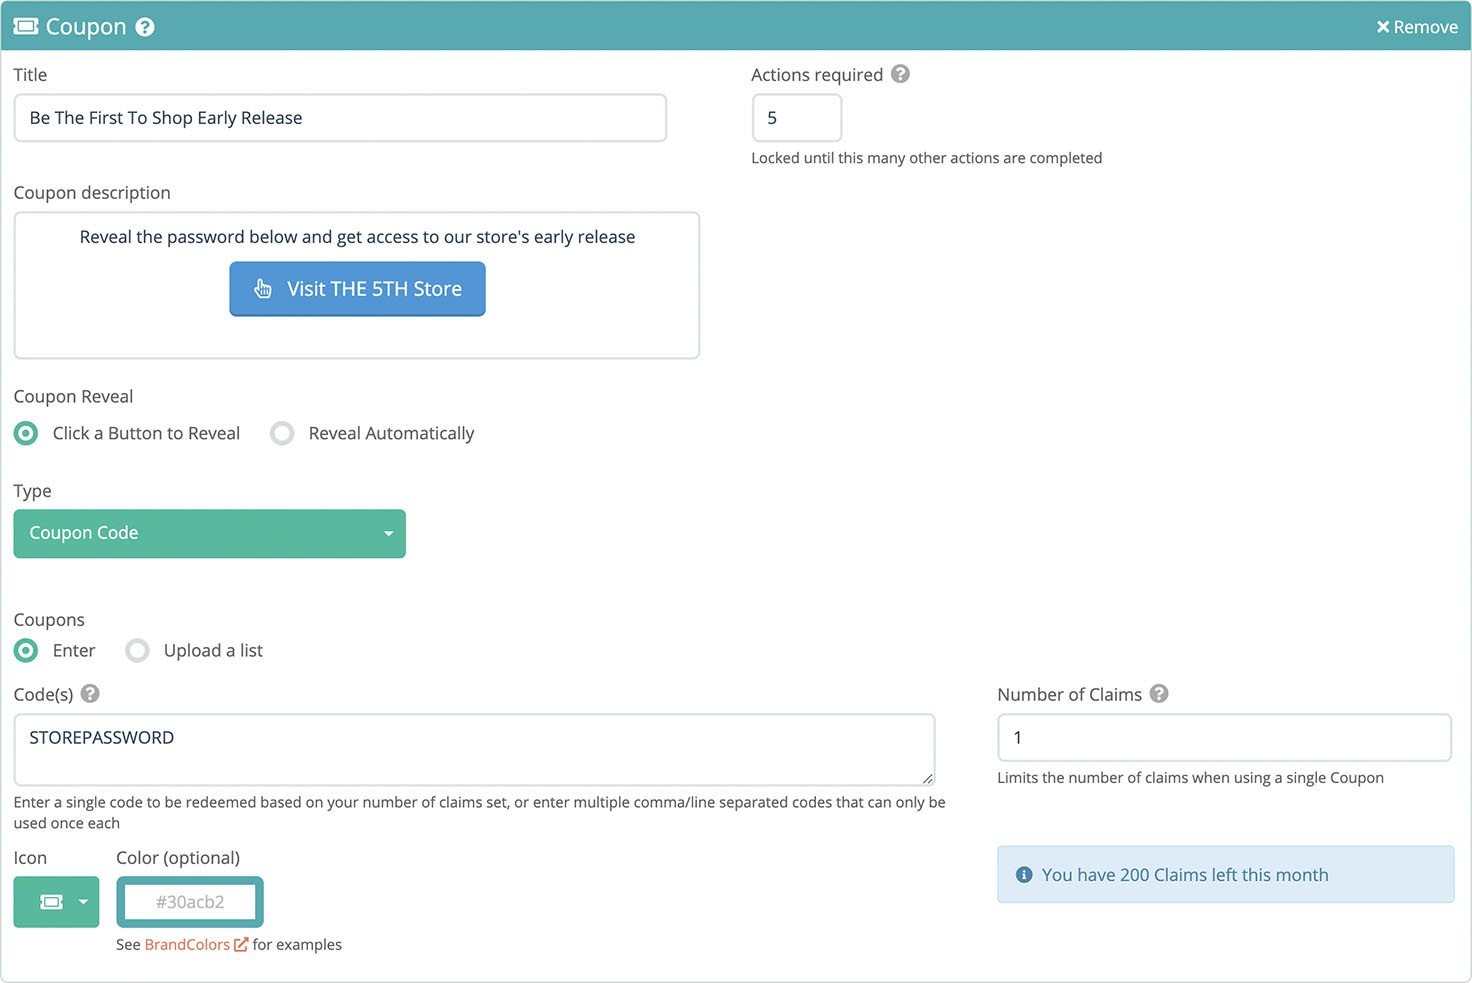The height and width of the screenshot is (983, 1472).
Task: Open the BrandColors link
Action: point(185,944)
